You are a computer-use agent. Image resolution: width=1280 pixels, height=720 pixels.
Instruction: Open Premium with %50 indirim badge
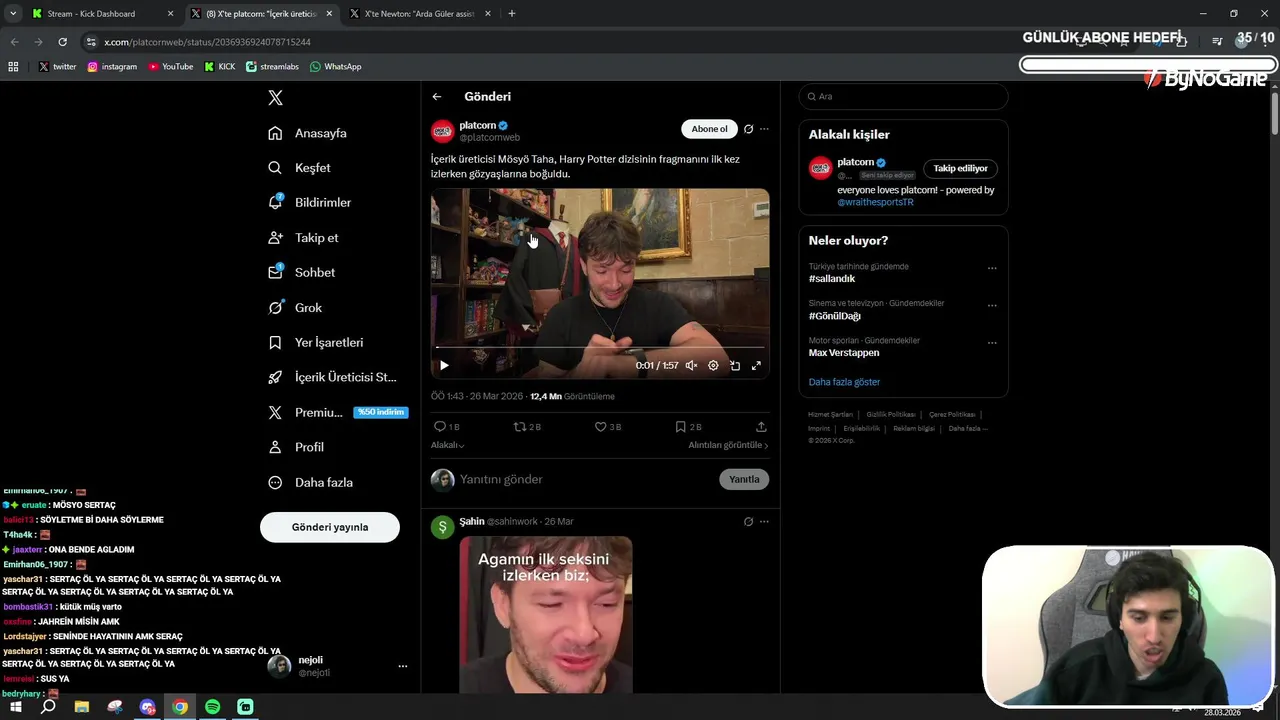[x=338, y=412]
